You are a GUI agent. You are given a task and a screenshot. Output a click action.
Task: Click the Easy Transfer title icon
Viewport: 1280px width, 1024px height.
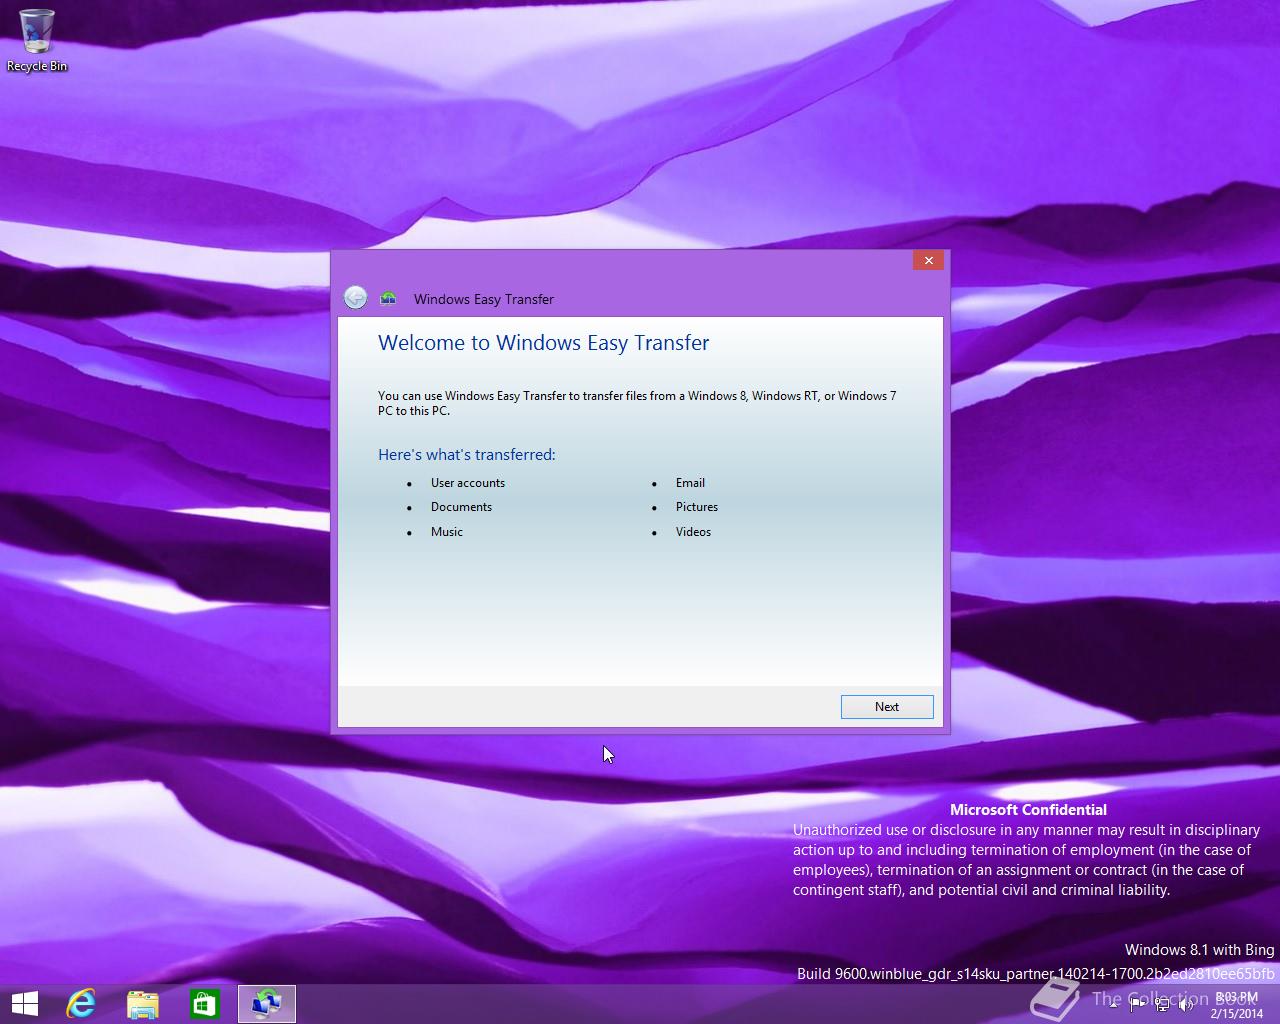389,298
